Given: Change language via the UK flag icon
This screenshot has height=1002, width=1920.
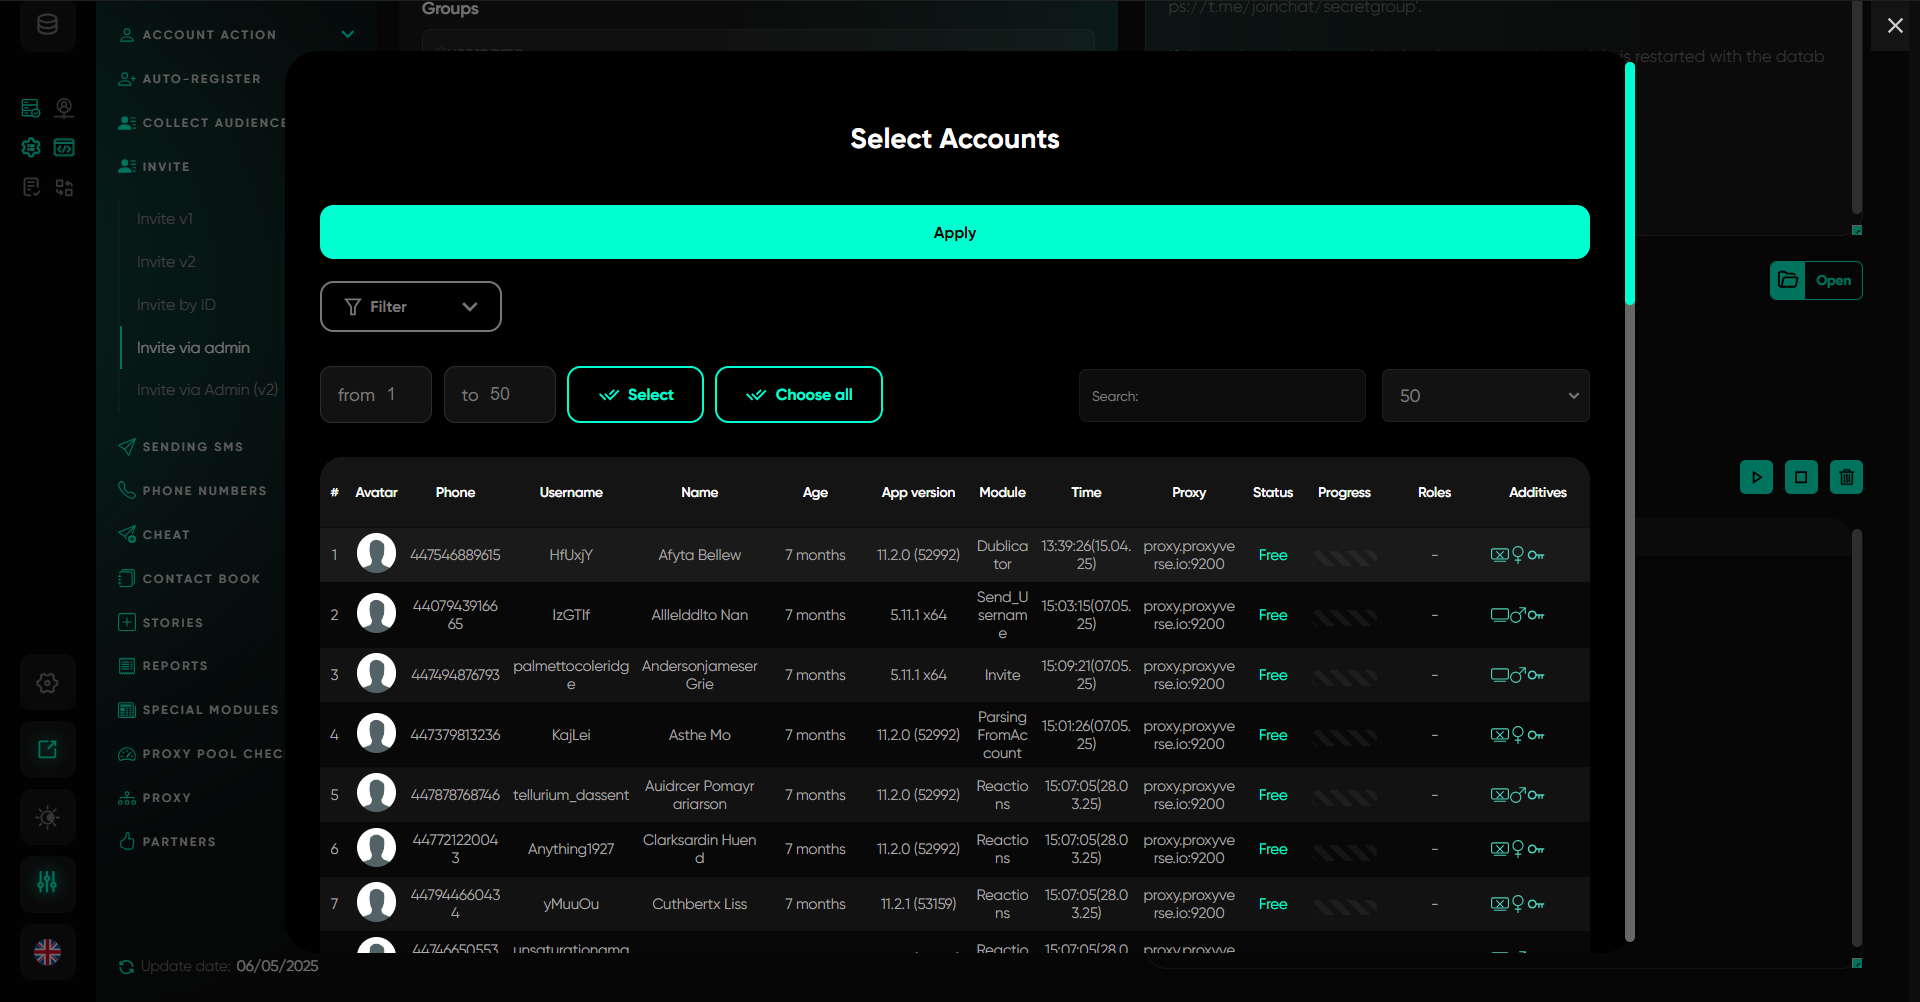Looking at the screenshot, I should pyautogui.click(x=47, y=952).
